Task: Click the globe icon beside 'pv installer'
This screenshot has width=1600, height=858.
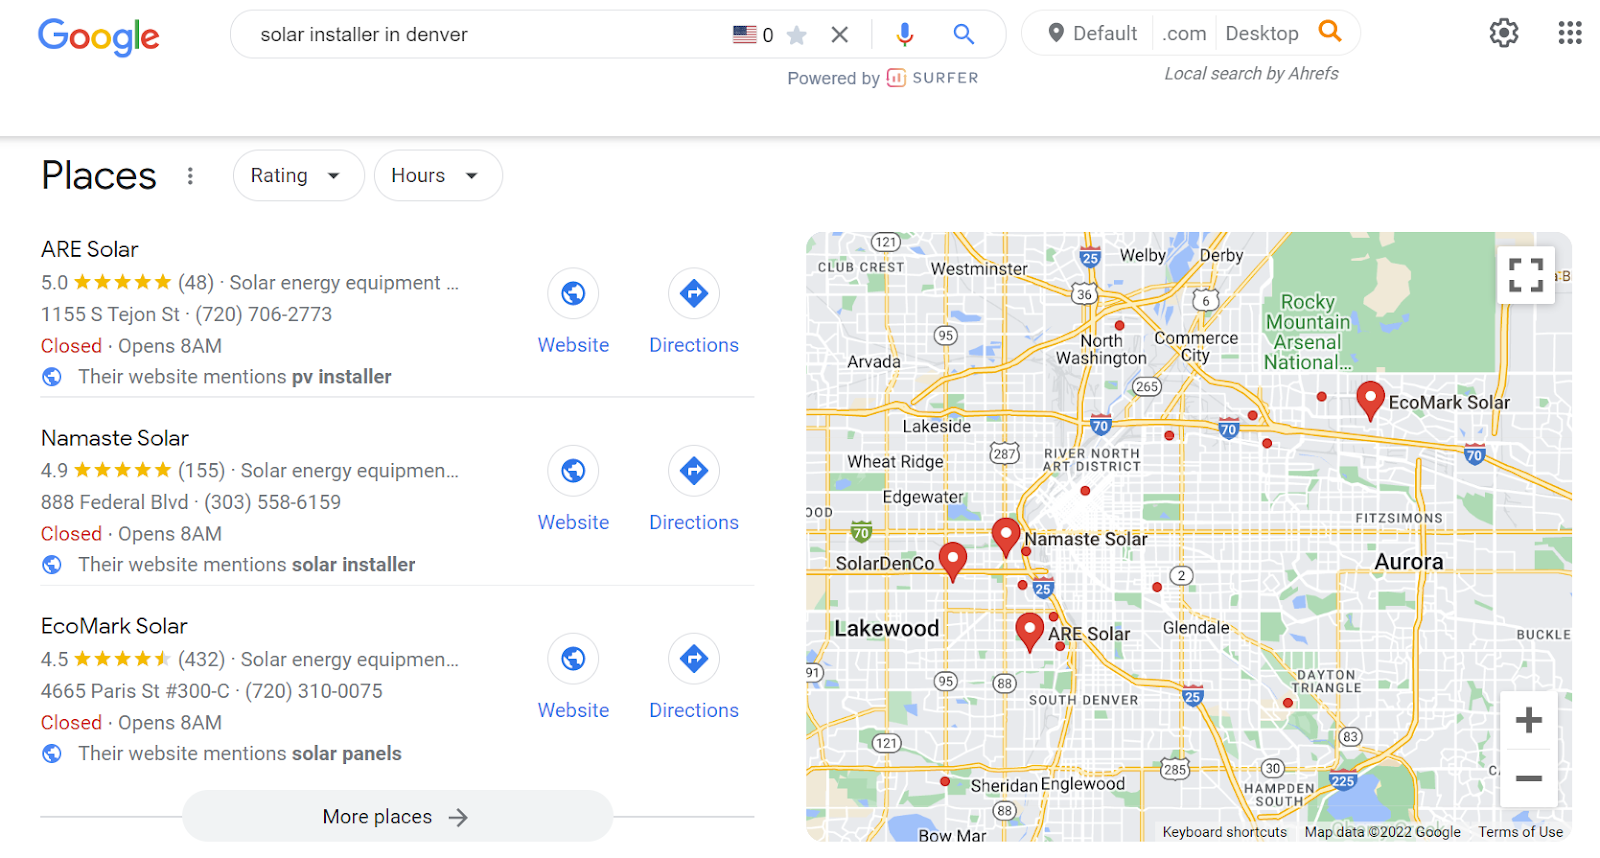Action: click(52, 377)
